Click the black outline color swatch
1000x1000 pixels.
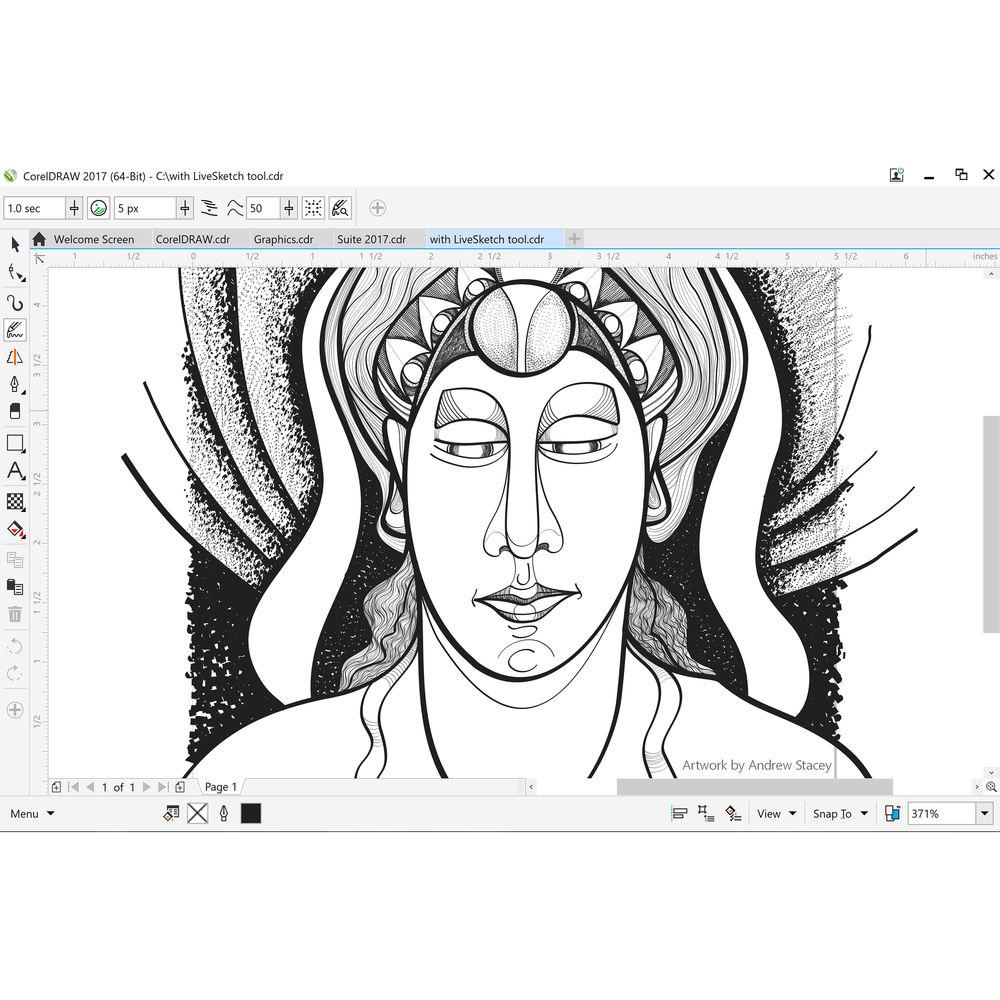click(251, 814)
